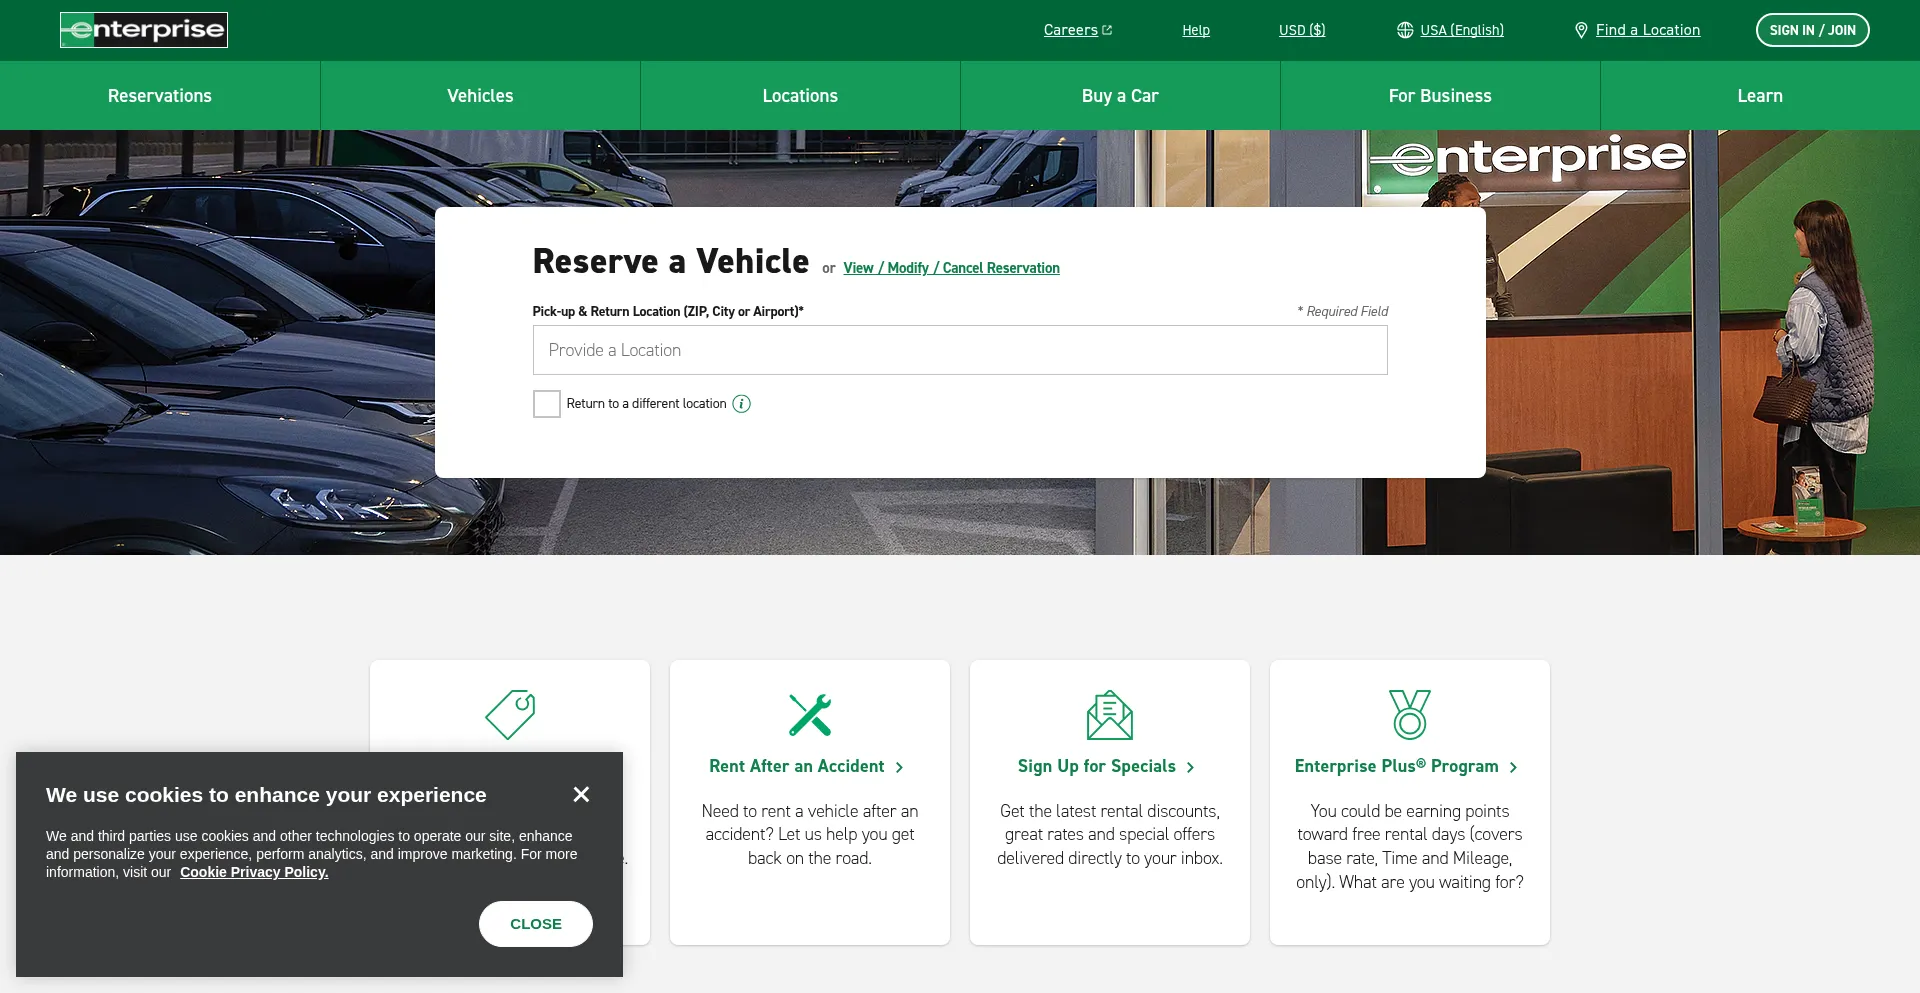
Task: Click the chevron after Enterprise Plus Program
Action: point(1513,767)
